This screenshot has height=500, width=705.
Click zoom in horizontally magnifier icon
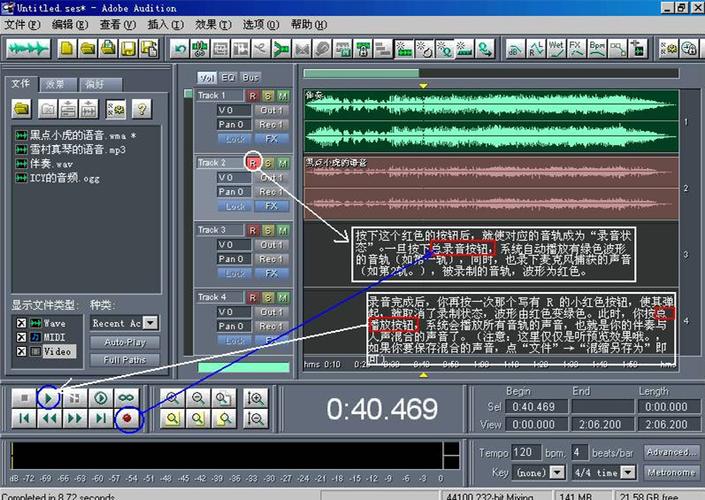pos(172,397)
